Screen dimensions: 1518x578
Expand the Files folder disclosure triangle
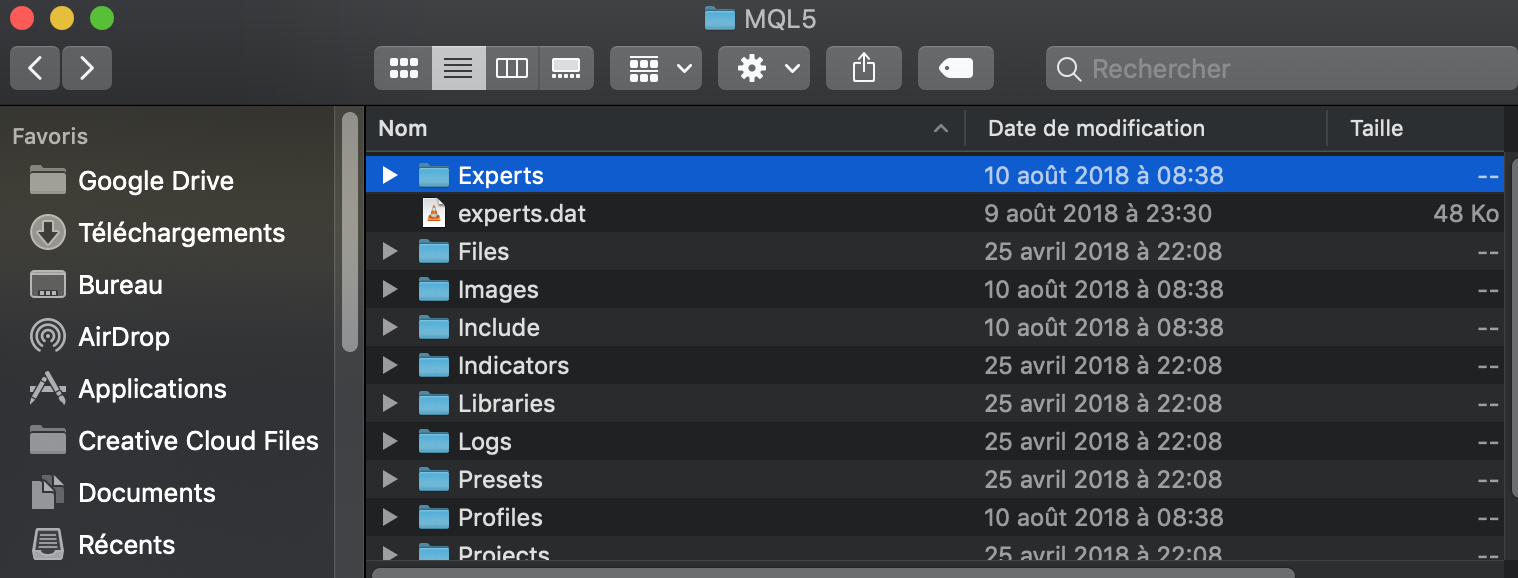pyautogui.click(x=390, y=251)
